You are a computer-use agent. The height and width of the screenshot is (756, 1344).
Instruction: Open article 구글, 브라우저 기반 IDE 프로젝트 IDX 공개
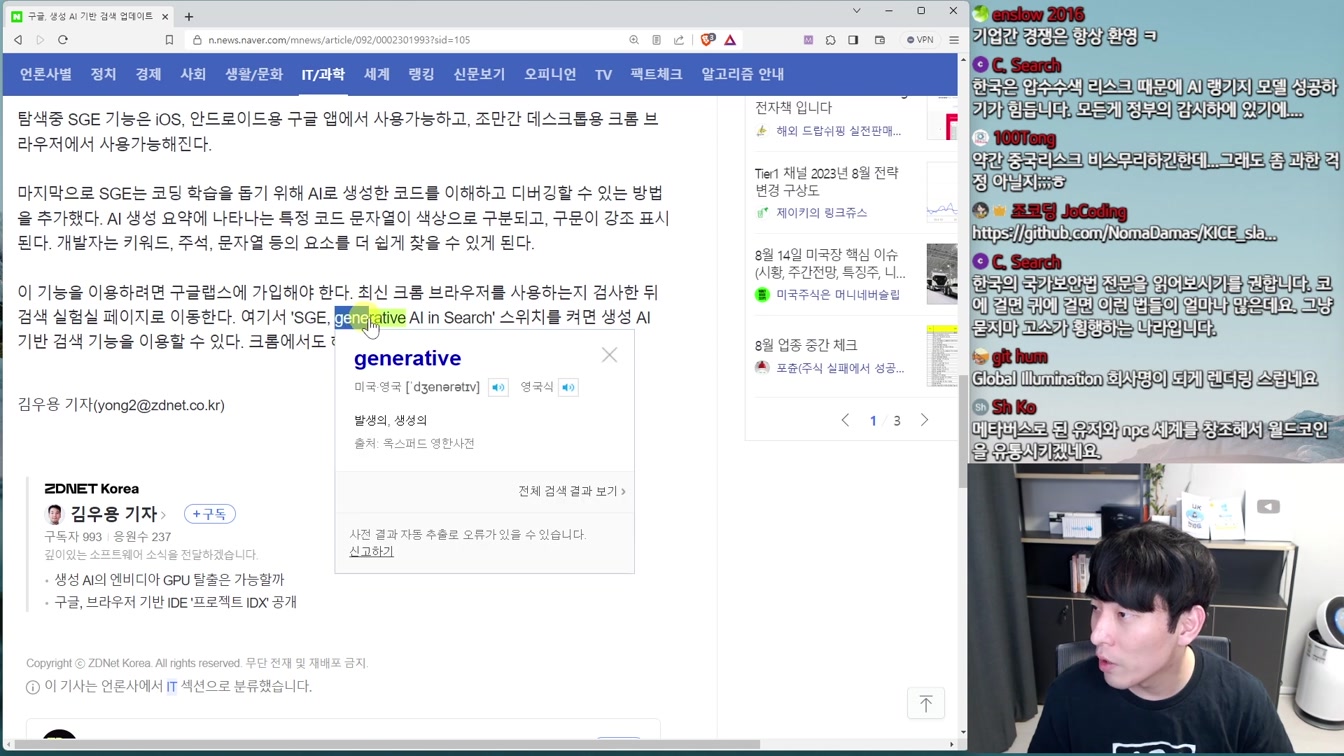(x=175, y=602)
